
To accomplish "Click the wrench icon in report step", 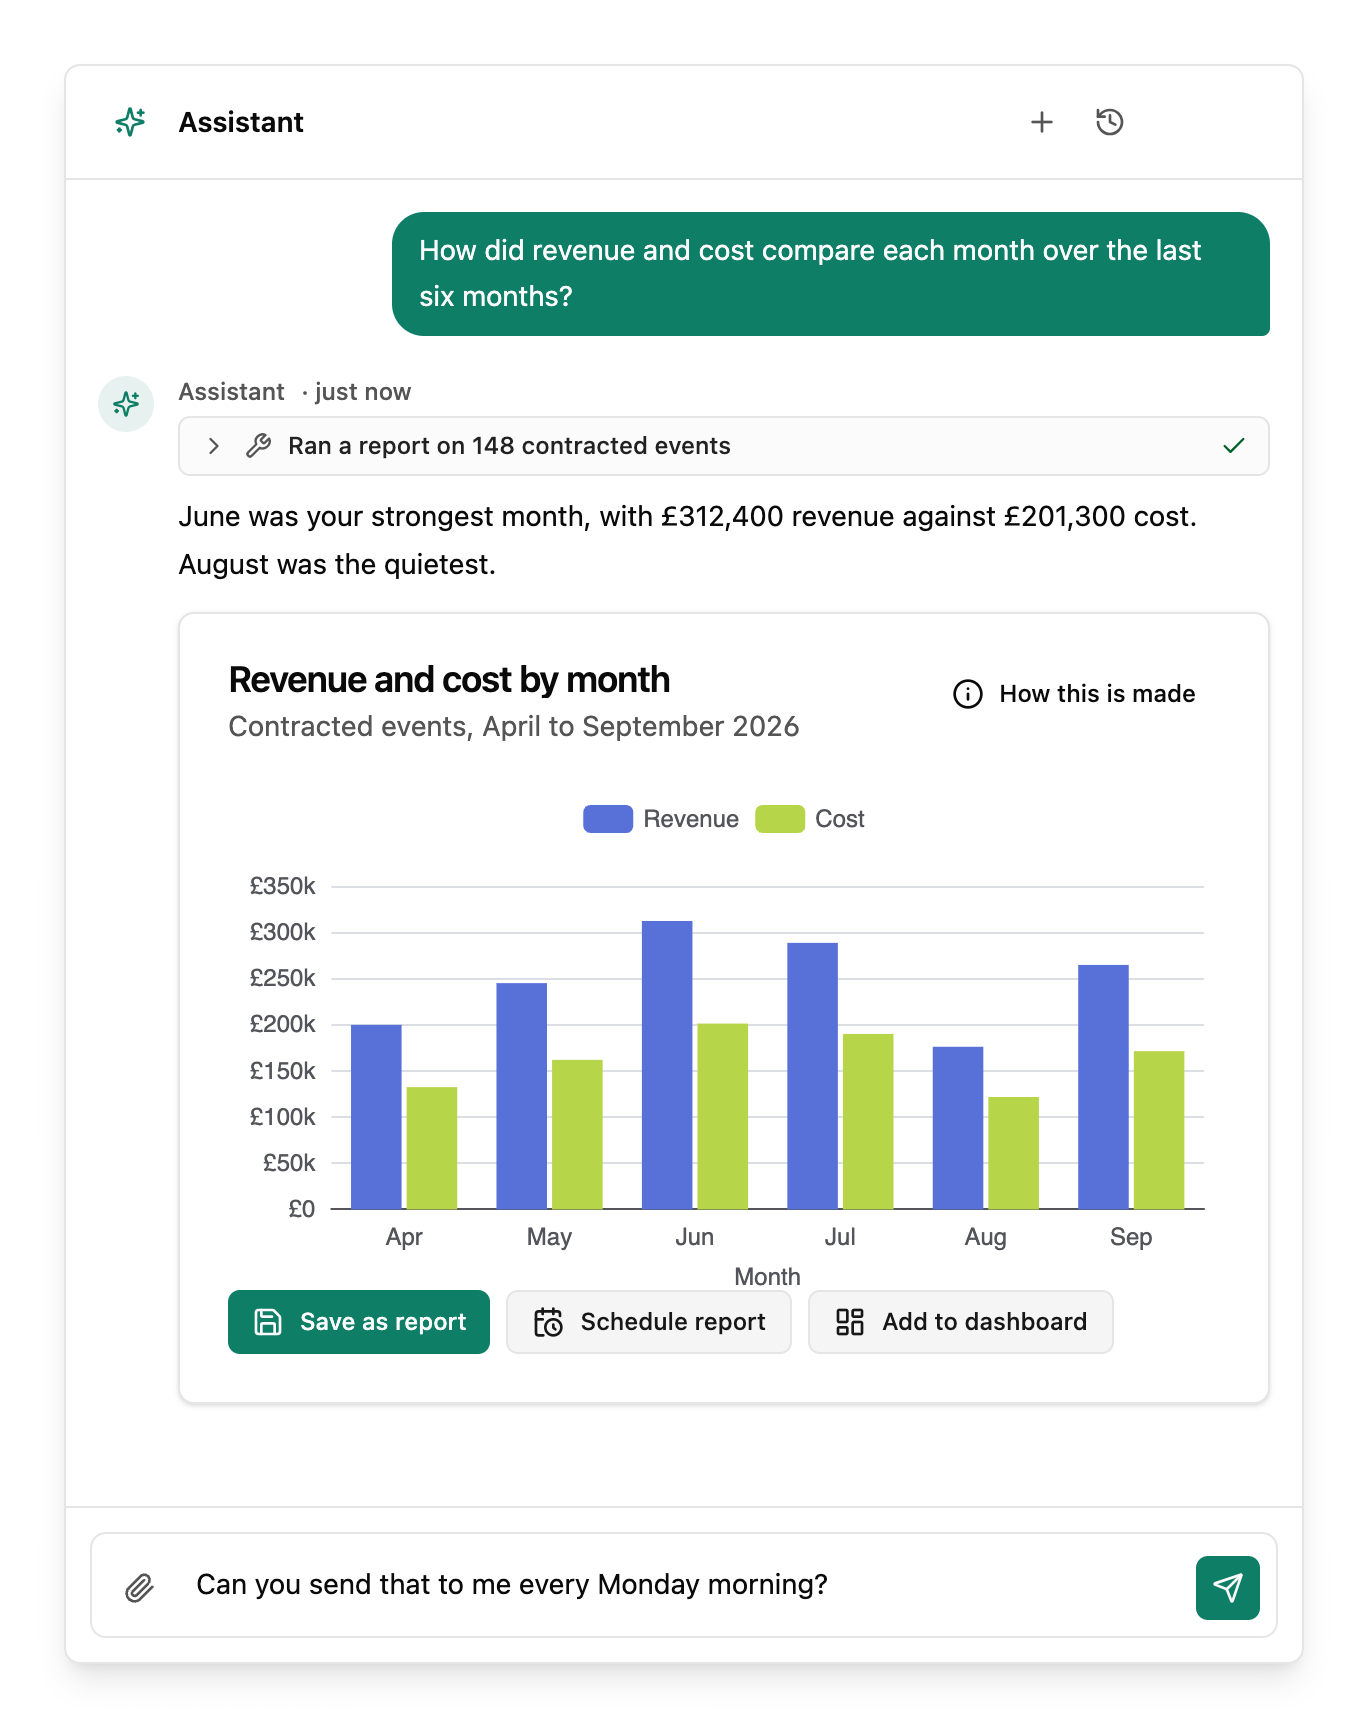I will click(258, 446).
